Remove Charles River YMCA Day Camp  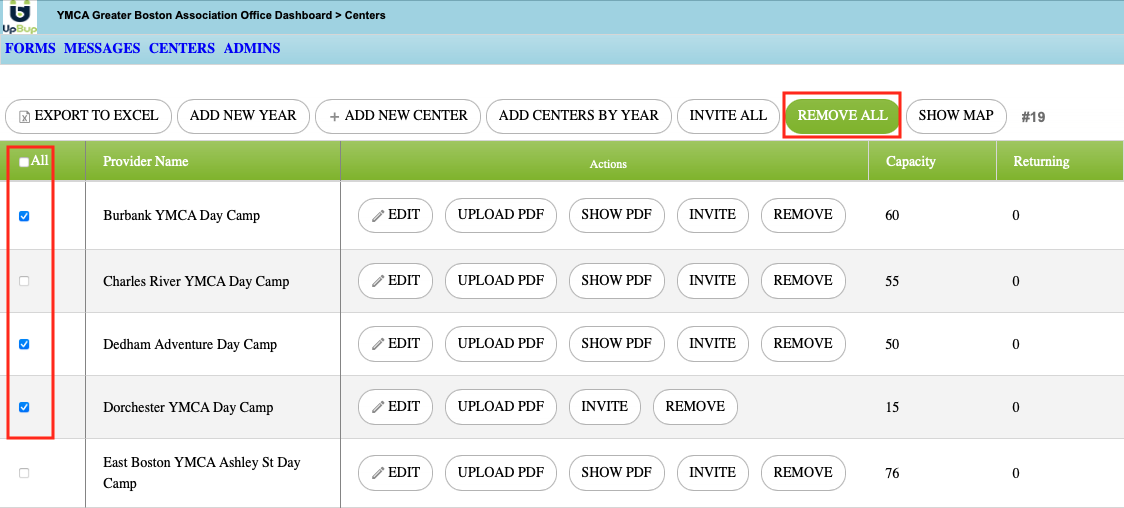pyautogui.click(x=803, y=281)
